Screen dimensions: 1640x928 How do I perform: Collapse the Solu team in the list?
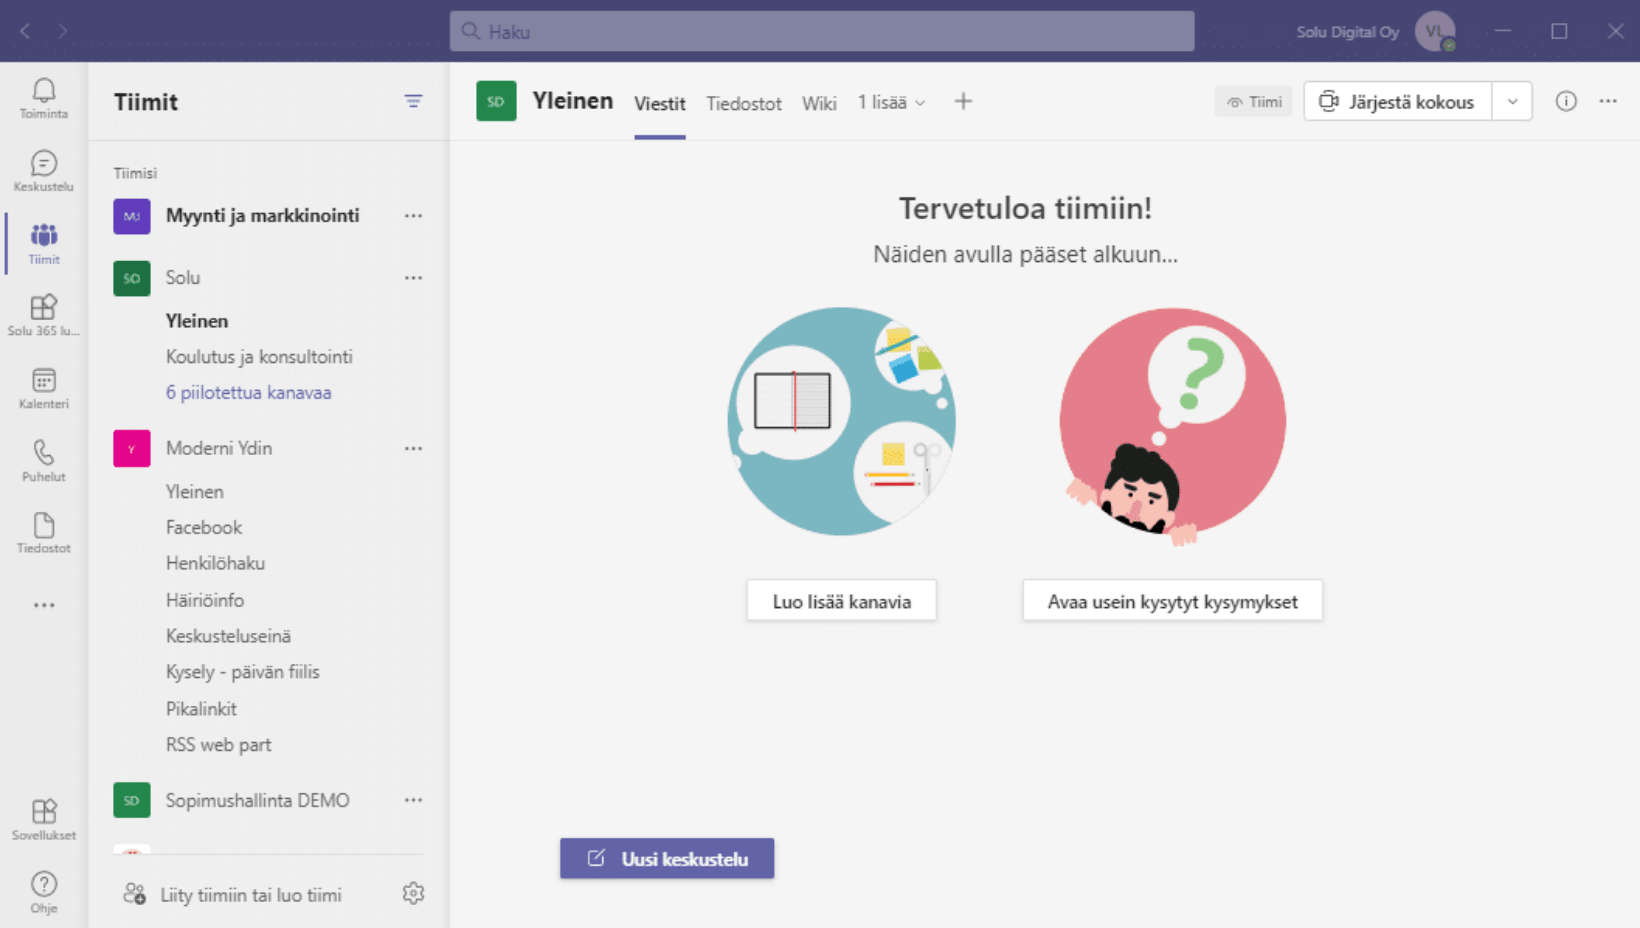(183, 278)
